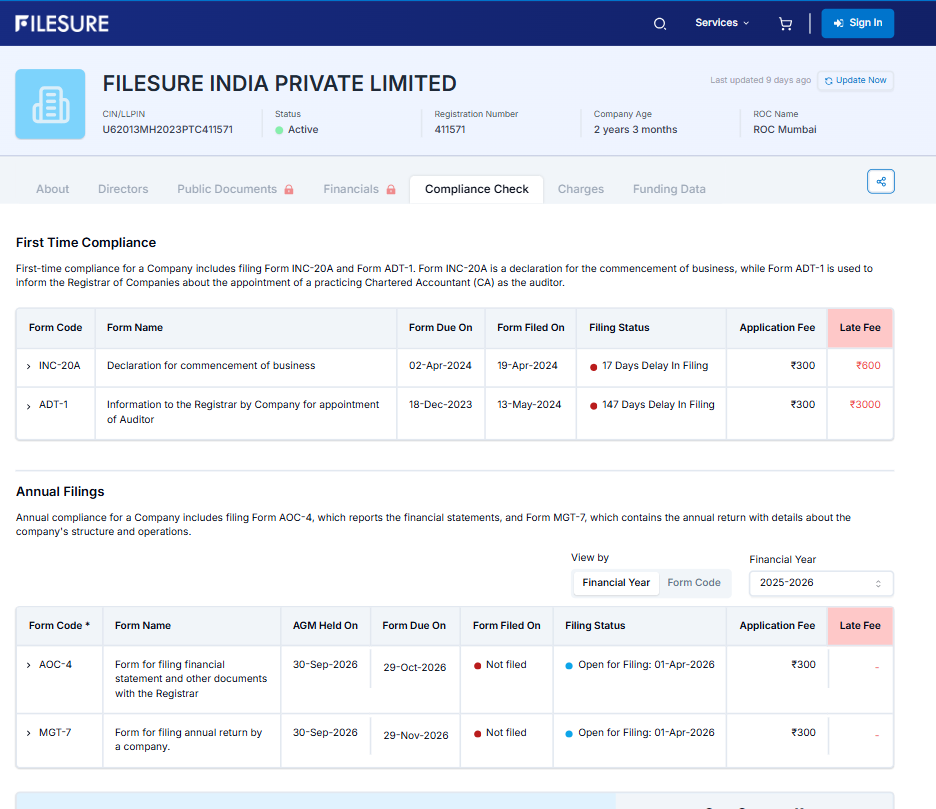Open the Charges tab
This screenshot has width=936, height=809.
point(581,189)
